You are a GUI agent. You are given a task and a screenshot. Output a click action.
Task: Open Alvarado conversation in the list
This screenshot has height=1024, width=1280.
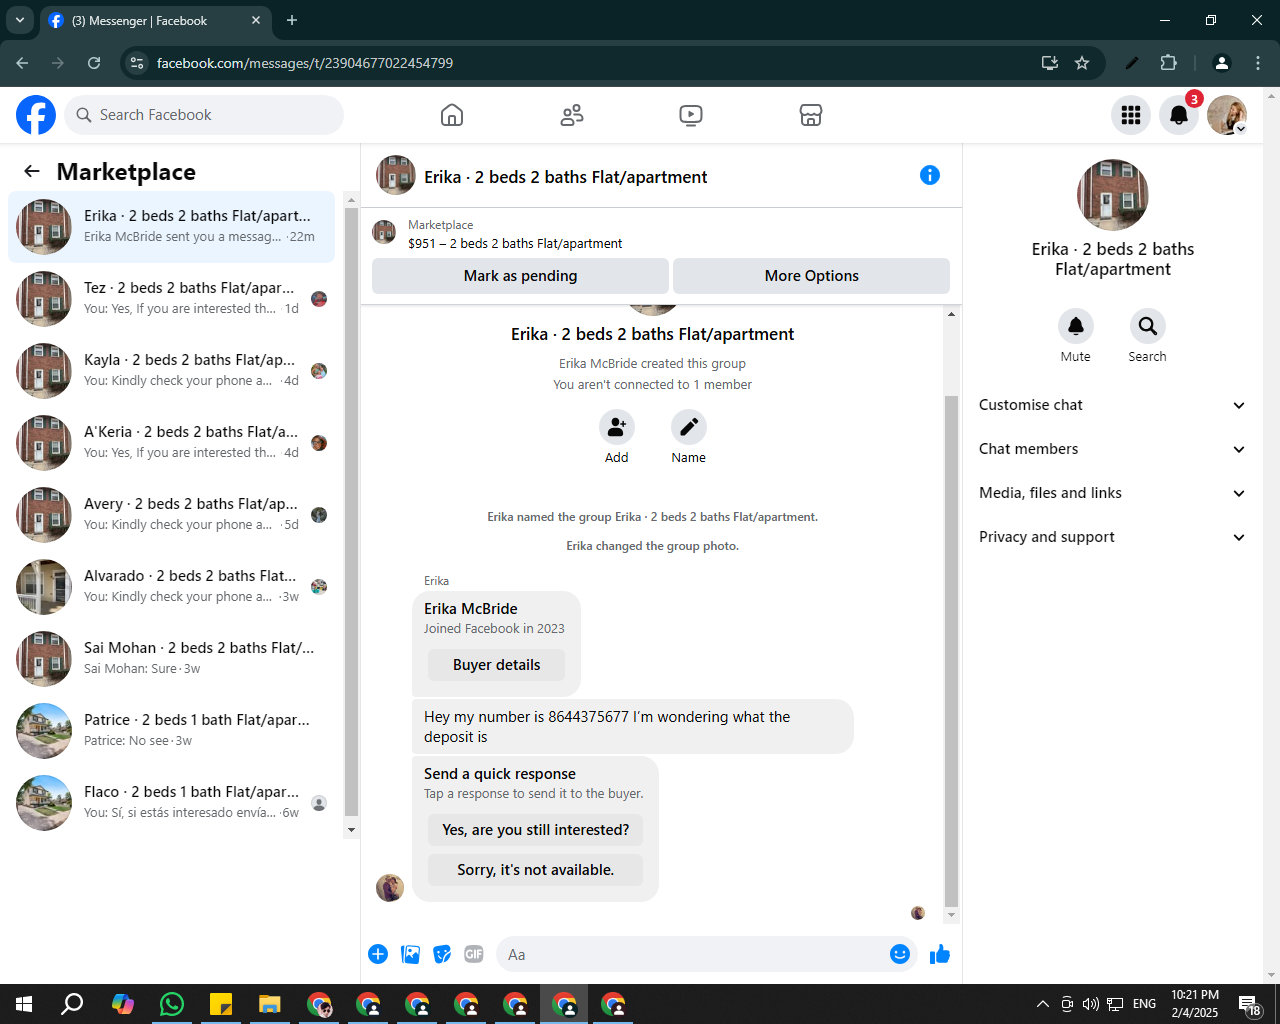pyautogui.click(x=171, y=587)
